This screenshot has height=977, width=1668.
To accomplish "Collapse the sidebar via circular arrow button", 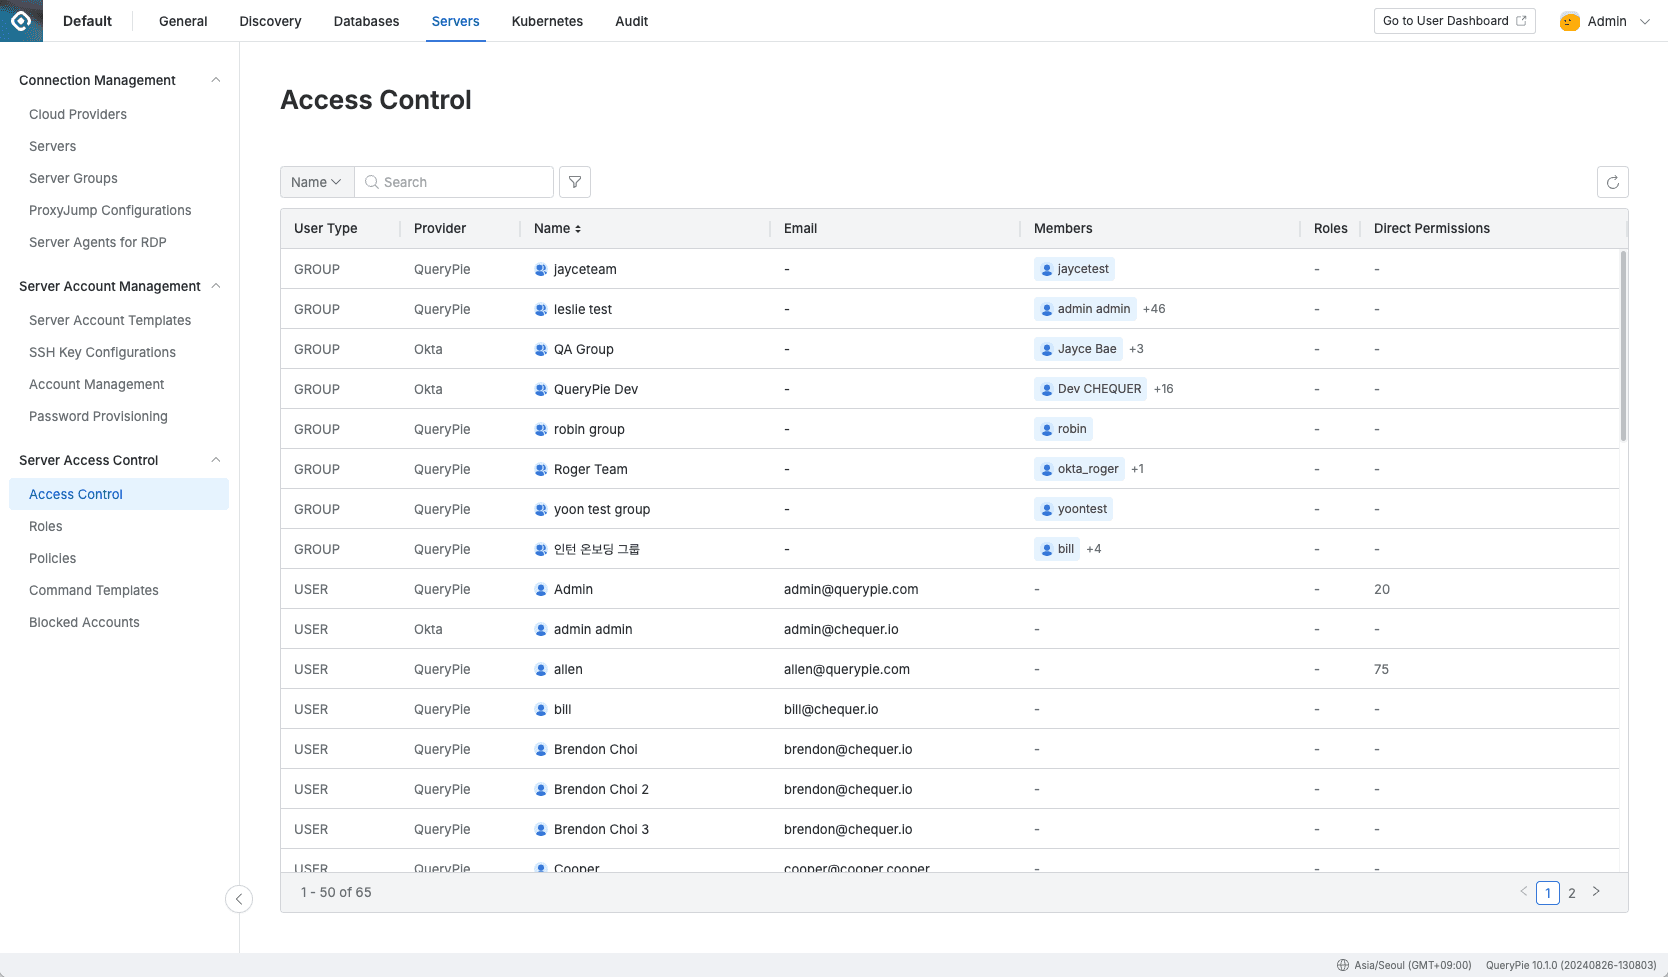I will point(239,899).
